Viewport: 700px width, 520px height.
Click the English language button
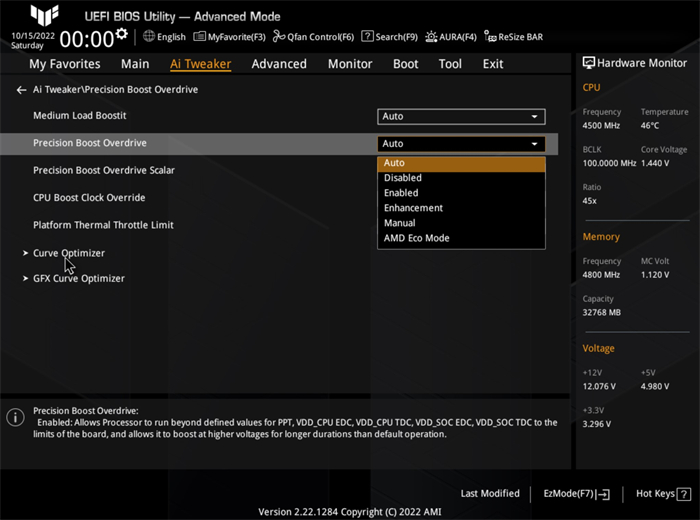[164, 37]
